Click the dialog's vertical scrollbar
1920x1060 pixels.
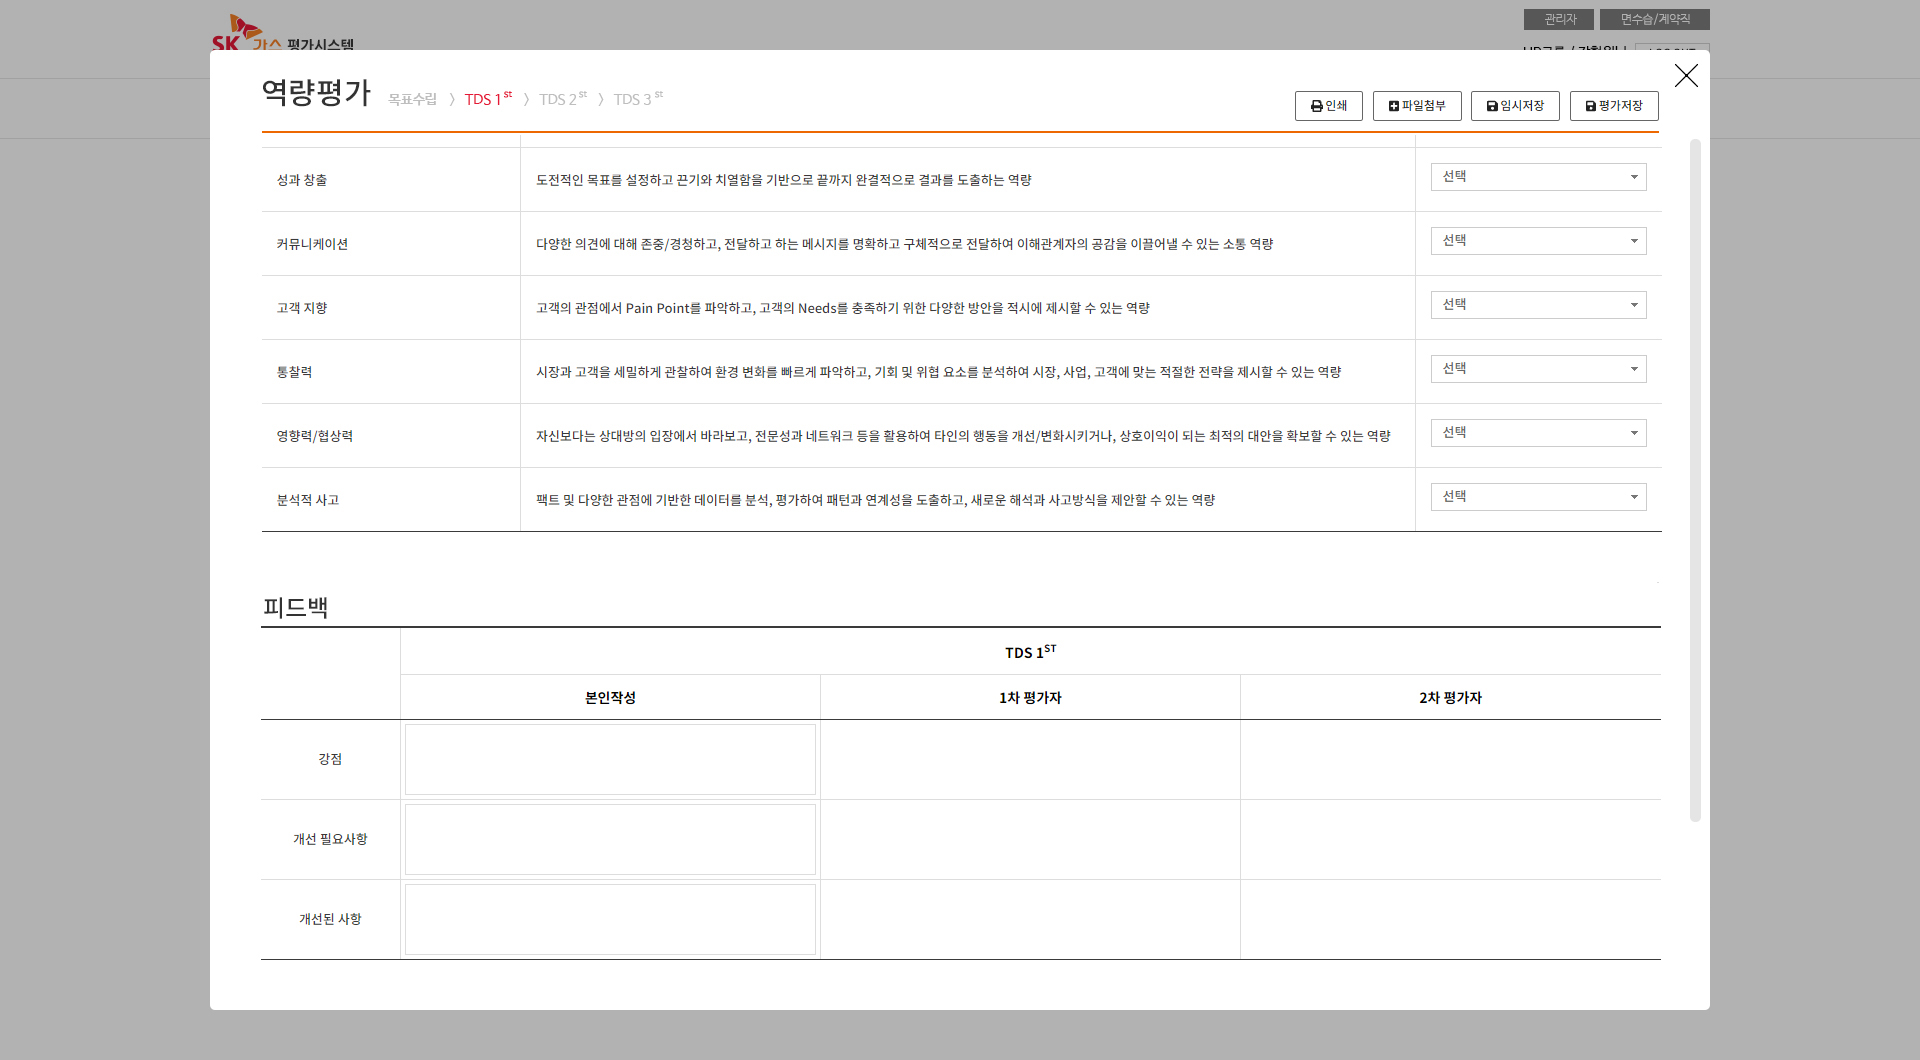click(x=1695, y=480)
